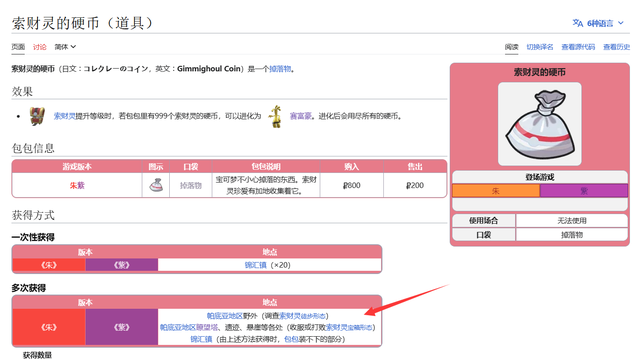This screenshot has width=640, height=360.
Task: Click the ₽200 sell price cell
Action: click(x=415, y=185)
